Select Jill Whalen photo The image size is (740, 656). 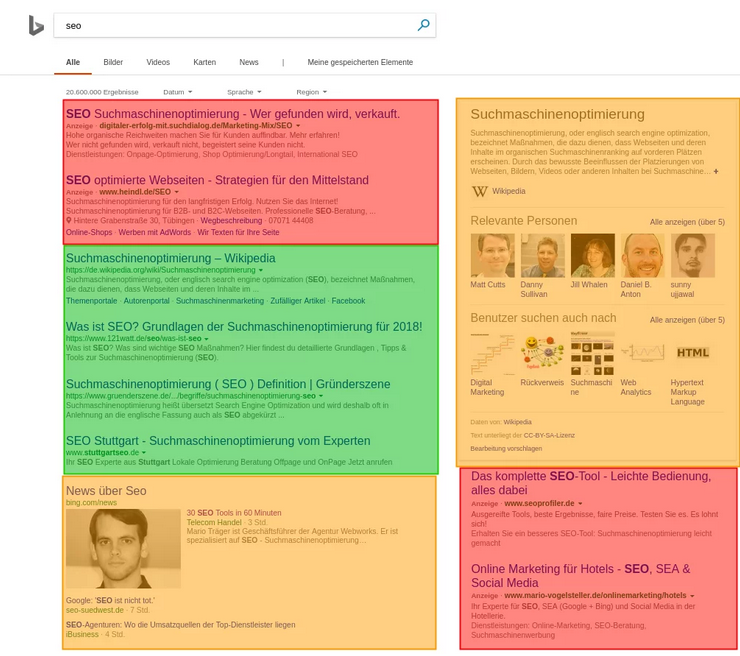tap(593, 255)
